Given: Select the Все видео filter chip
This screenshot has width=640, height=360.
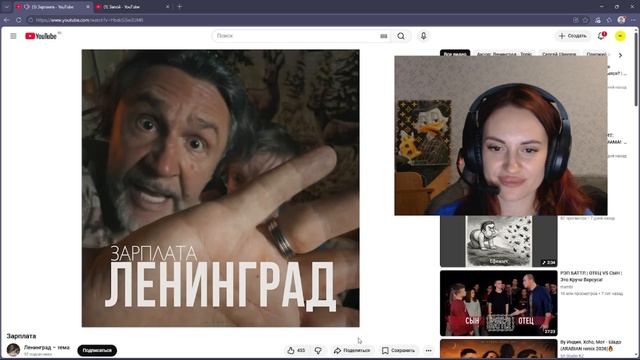Looking at the screenshot, I should tap(455, 53).
